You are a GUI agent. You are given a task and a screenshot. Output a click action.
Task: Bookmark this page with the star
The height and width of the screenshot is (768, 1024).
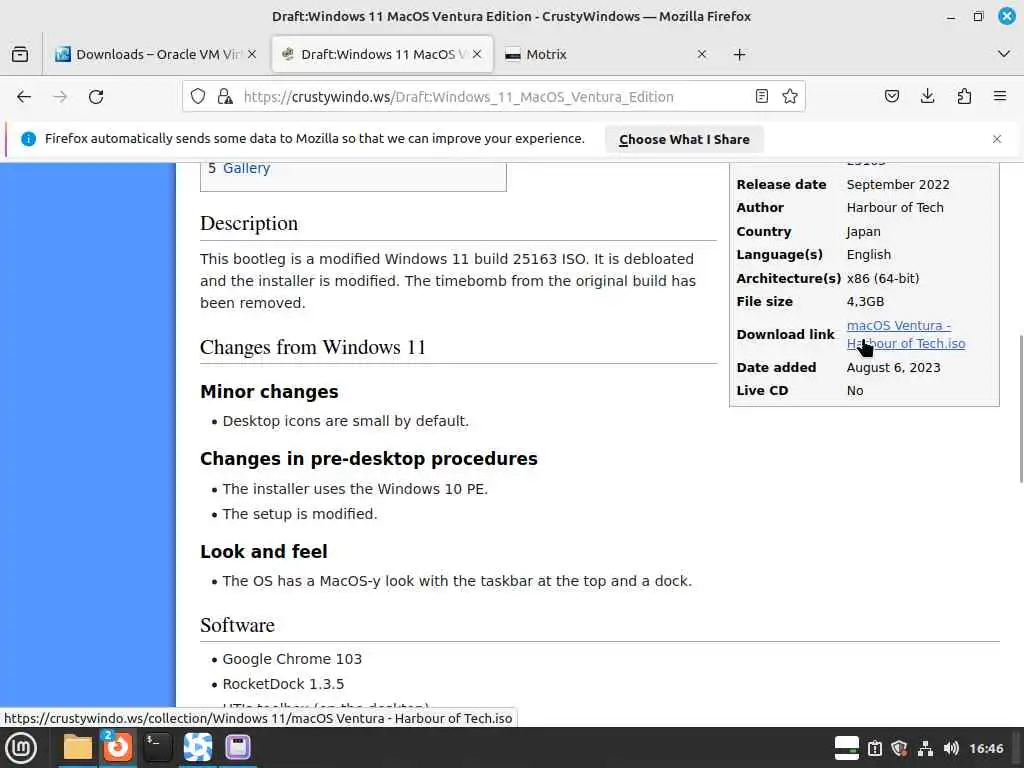[790, 97]
